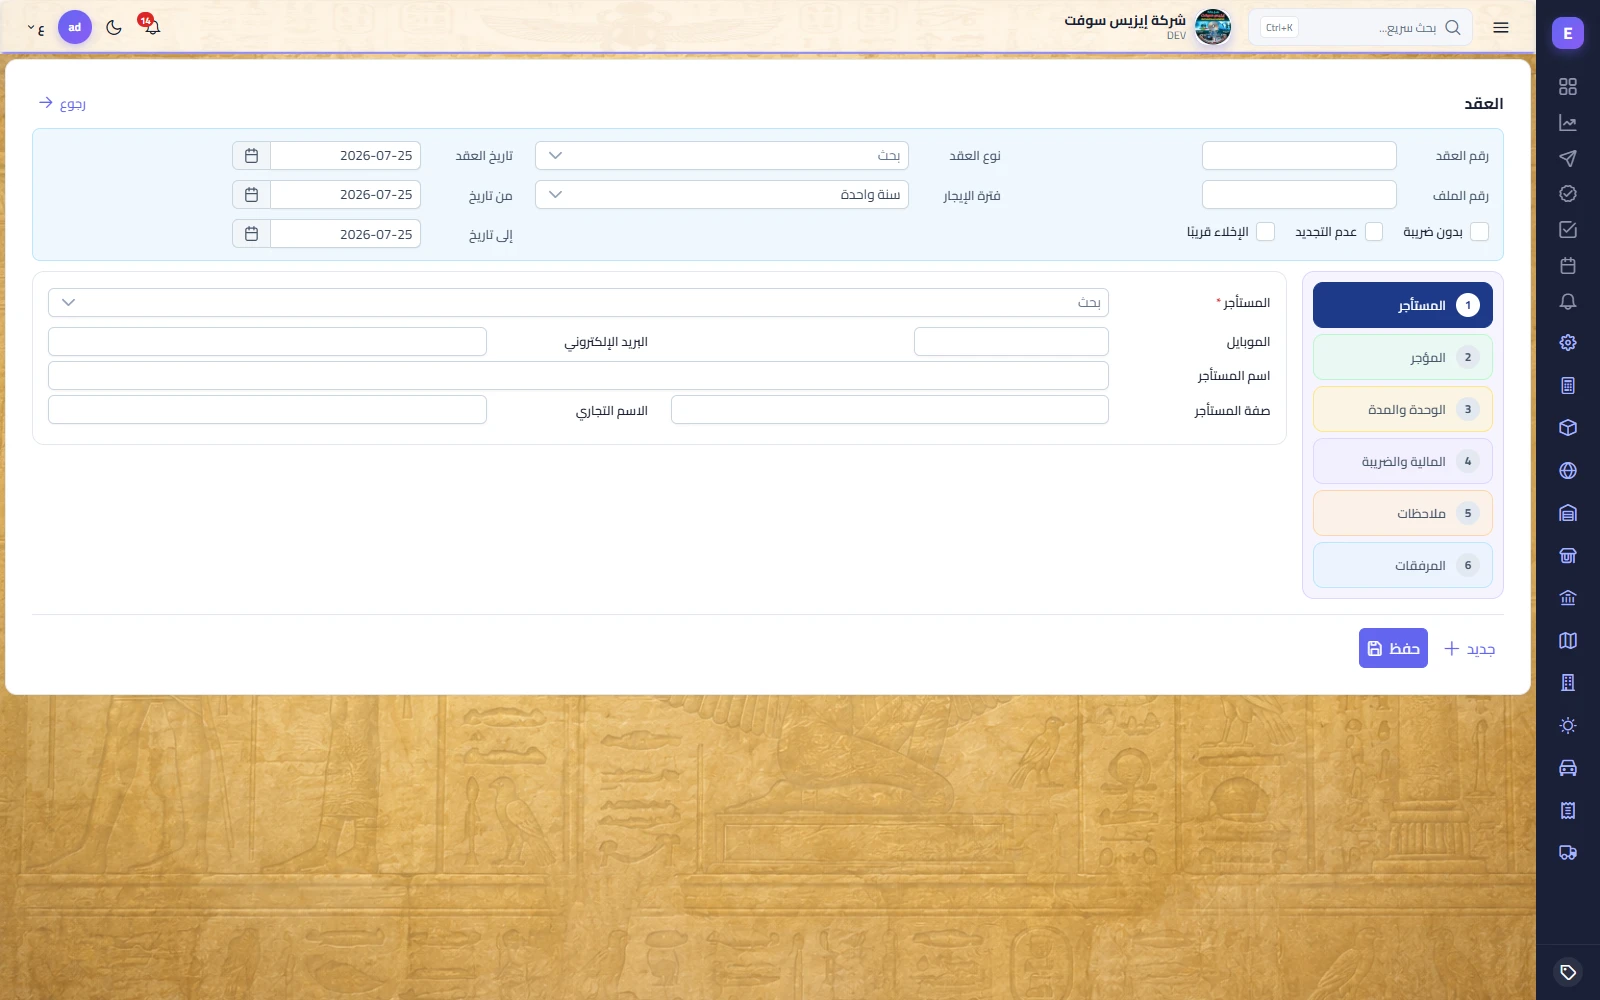
Task: Open calendar picker for 'تاريخ العقد'
Action: pos(251,156)
